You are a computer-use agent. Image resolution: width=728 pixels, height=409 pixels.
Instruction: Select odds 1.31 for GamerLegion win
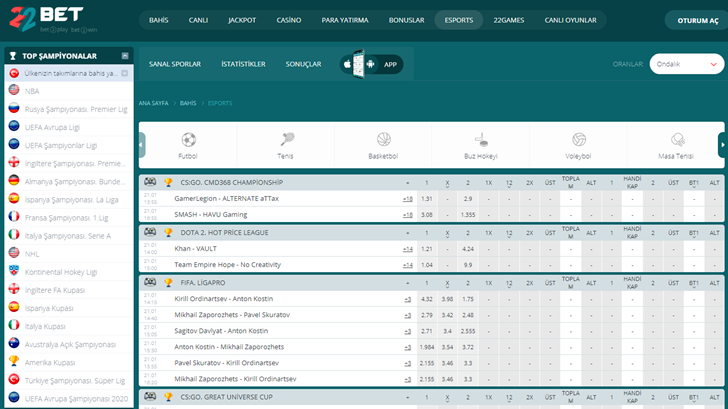427,199
